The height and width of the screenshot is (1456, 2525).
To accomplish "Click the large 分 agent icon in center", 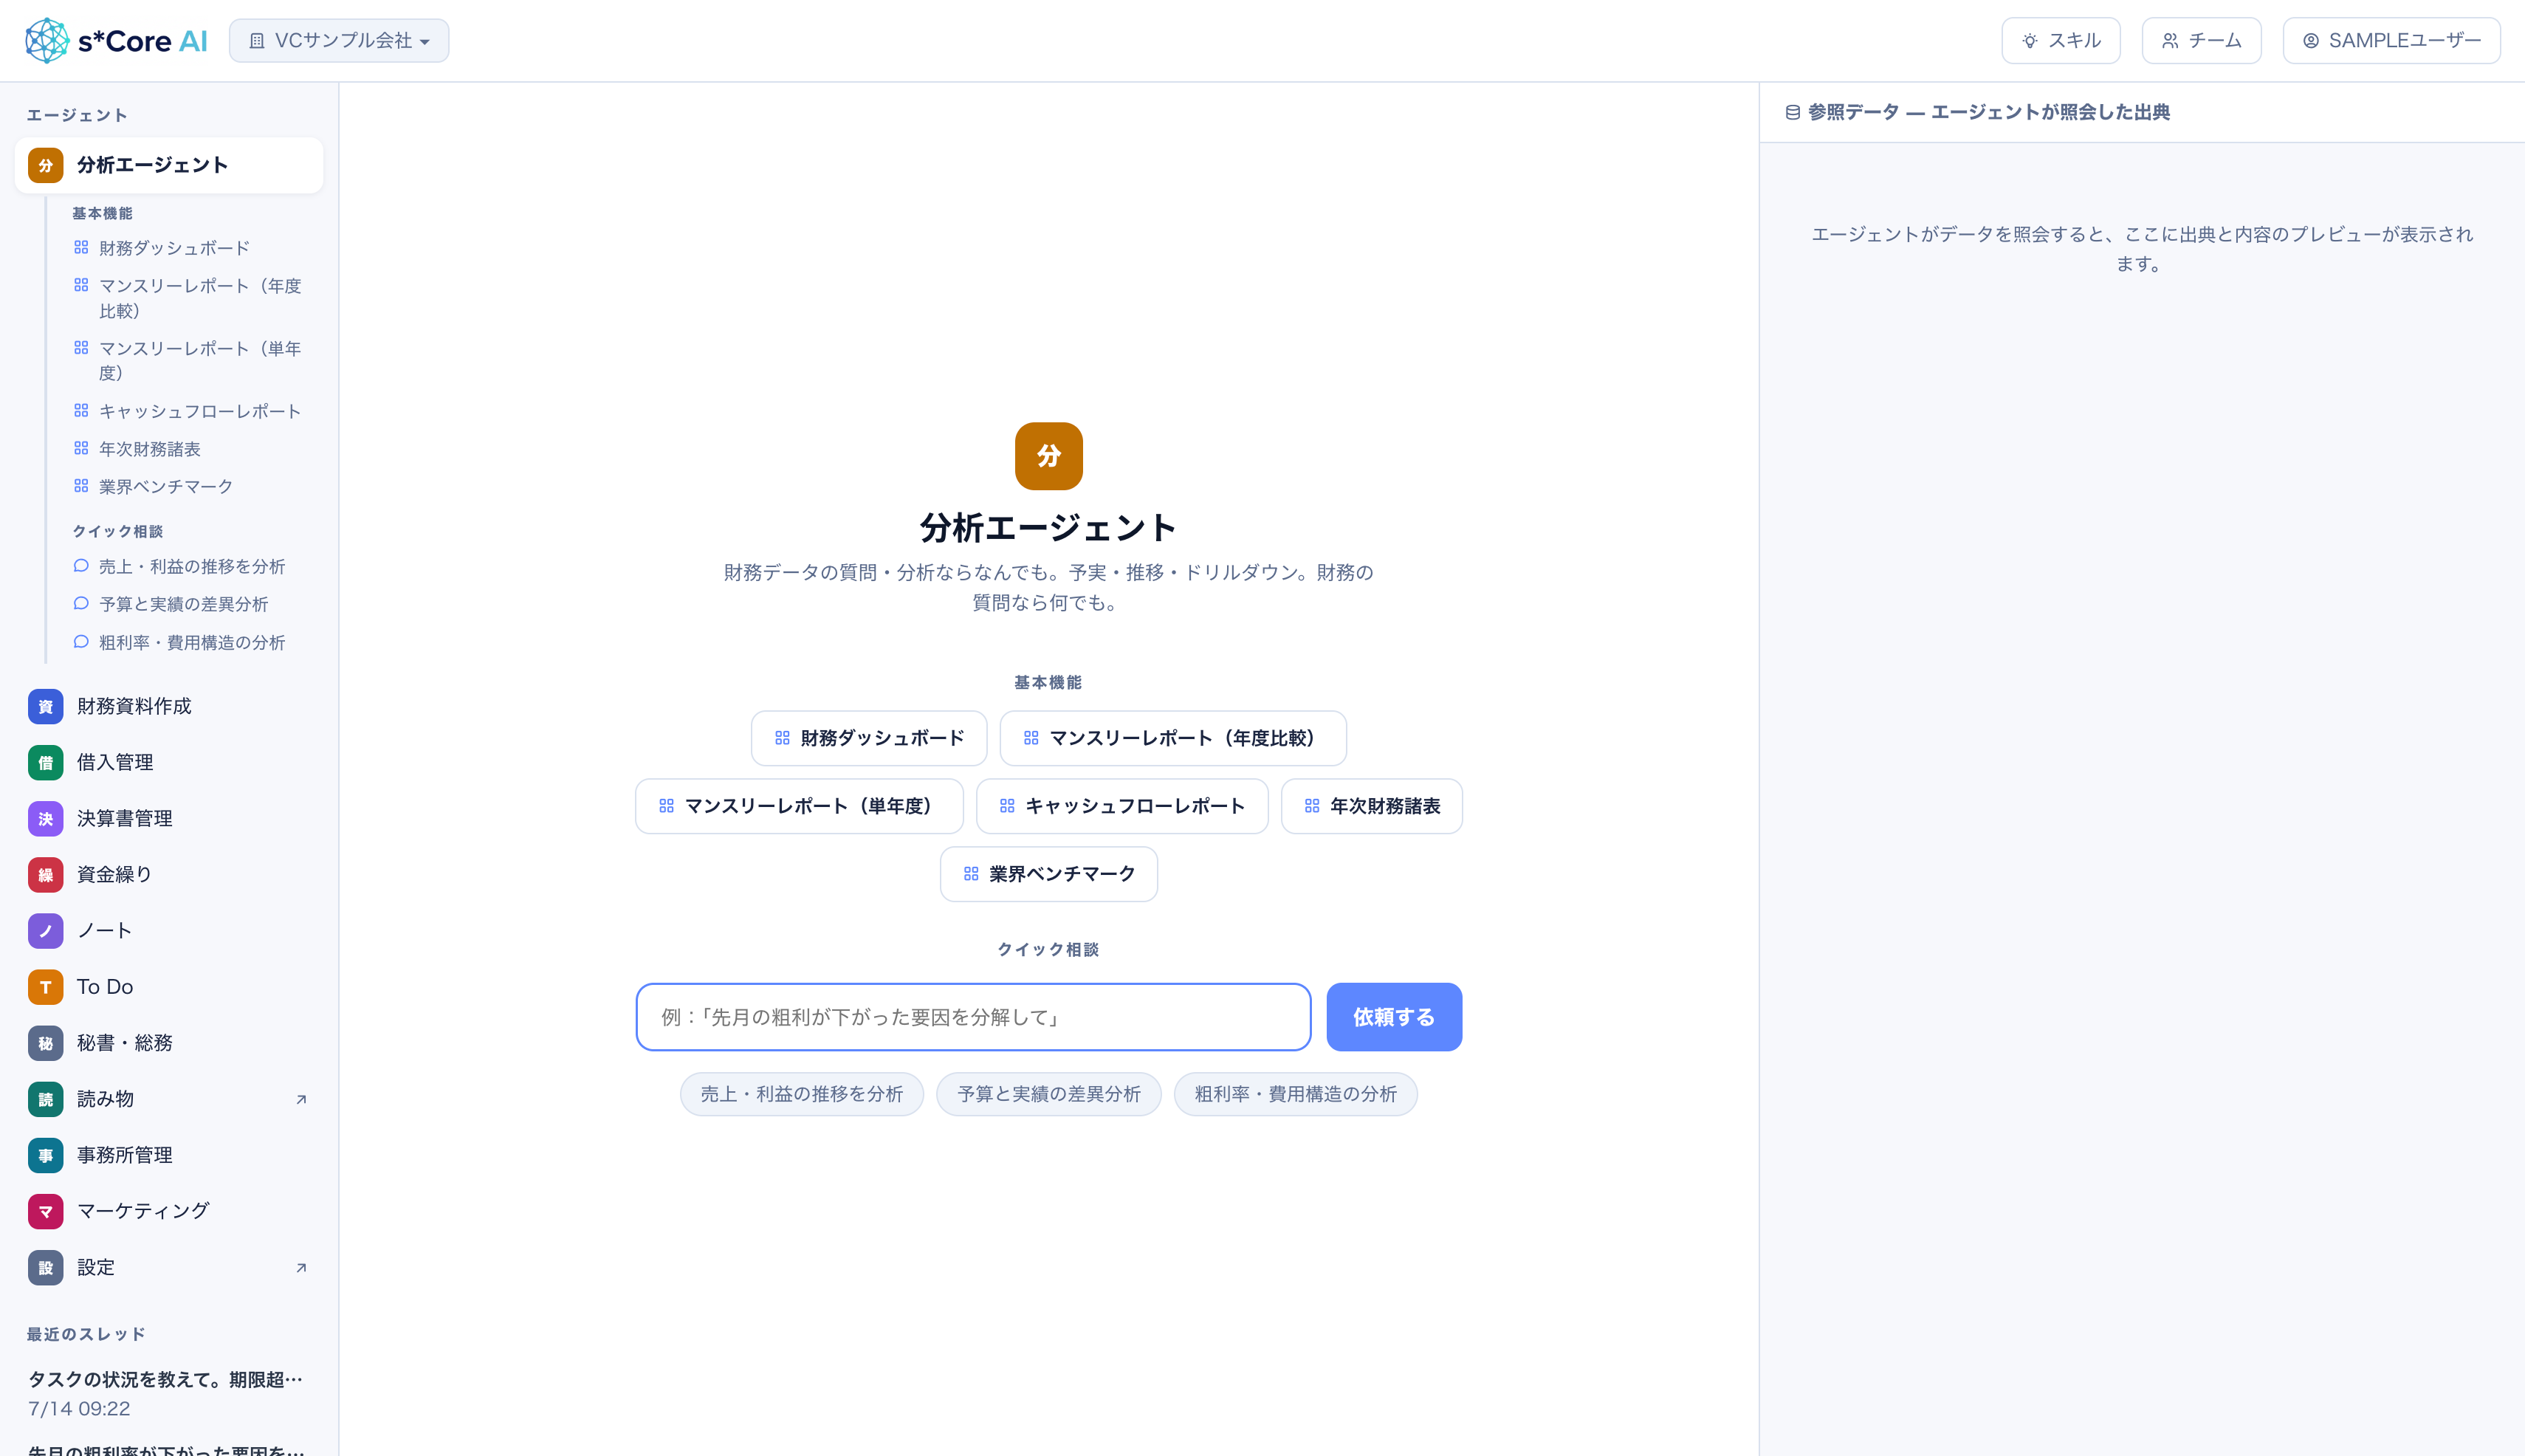I will click(x=1048, y=456).
